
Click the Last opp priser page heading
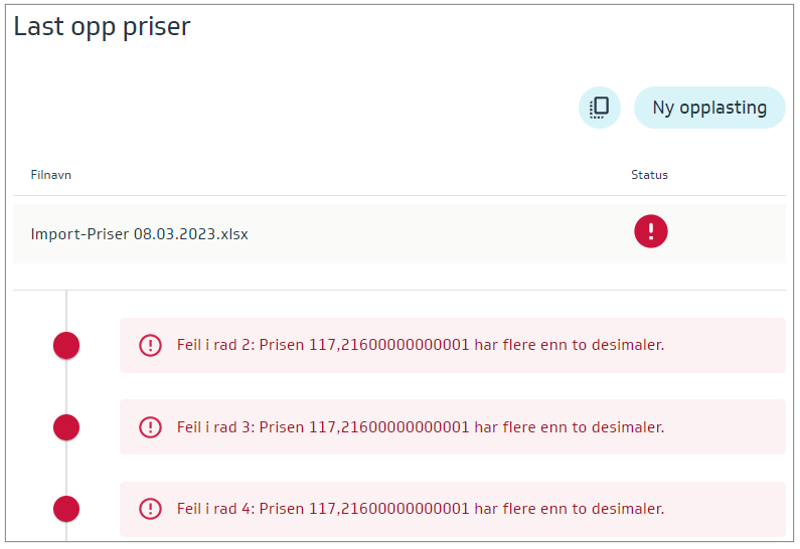click(101, 27)
